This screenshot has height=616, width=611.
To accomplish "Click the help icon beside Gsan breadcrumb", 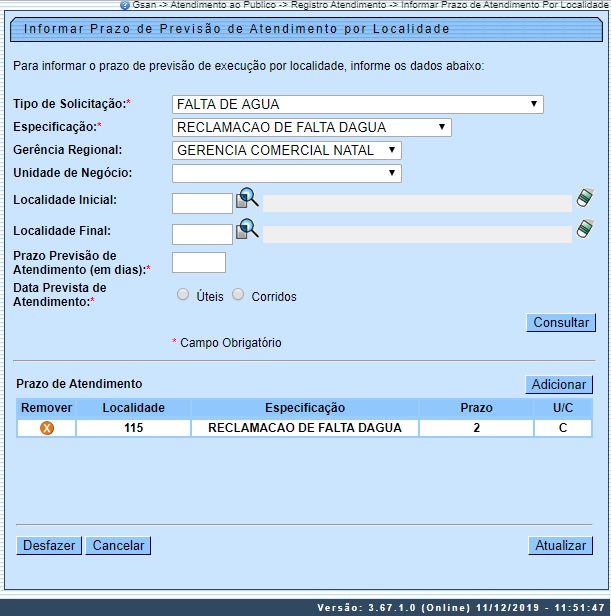I will (x=125, y=5).
